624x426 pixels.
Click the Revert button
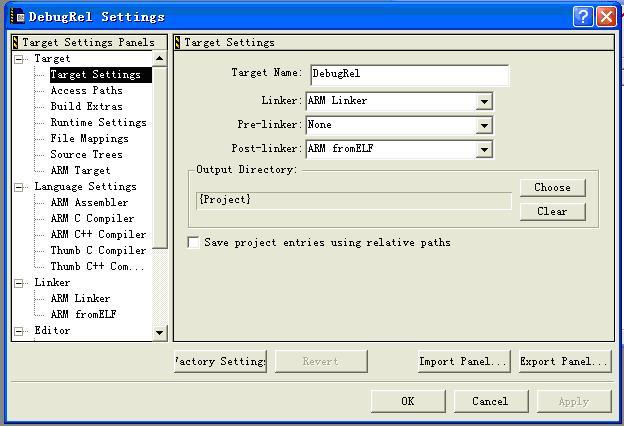pyautogui.click(x=321, y=361)
